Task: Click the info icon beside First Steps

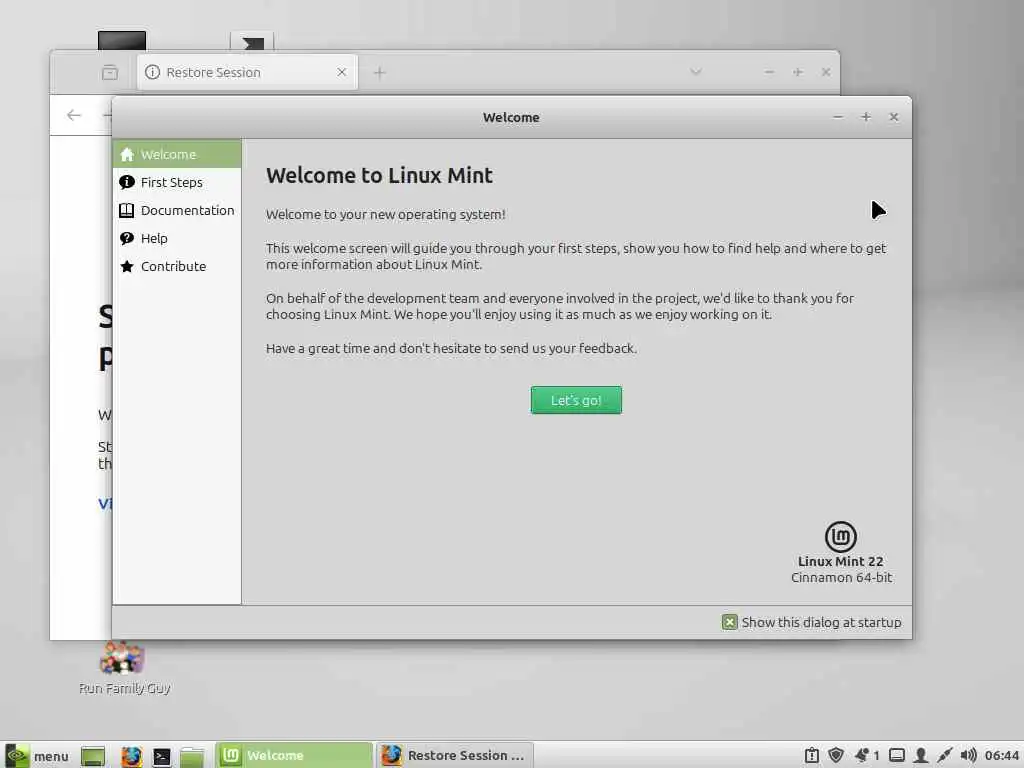Action: 127,182
